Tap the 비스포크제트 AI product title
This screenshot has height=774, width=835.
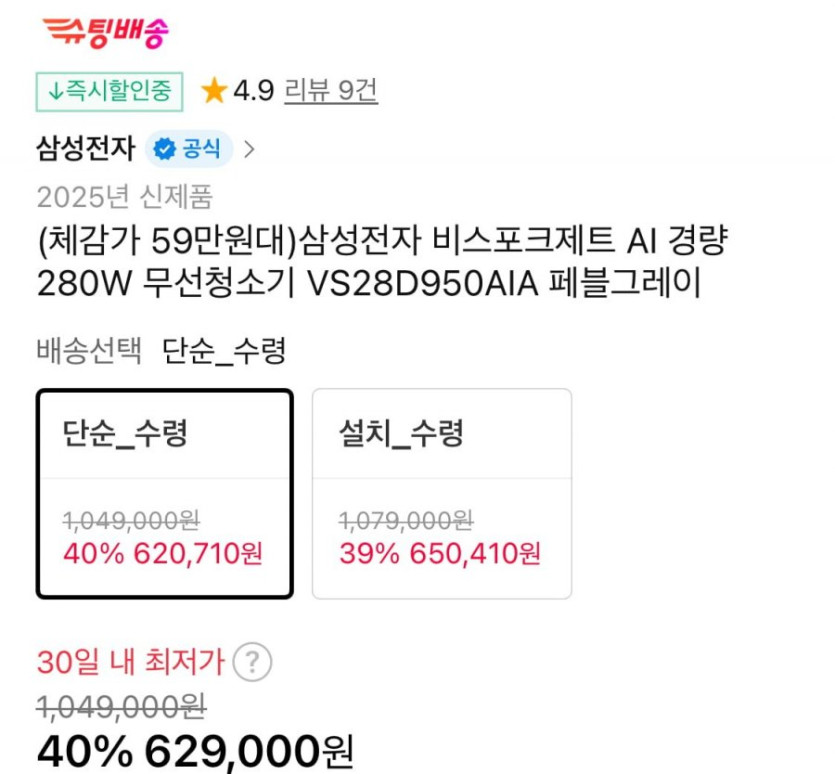coord(382,262)
